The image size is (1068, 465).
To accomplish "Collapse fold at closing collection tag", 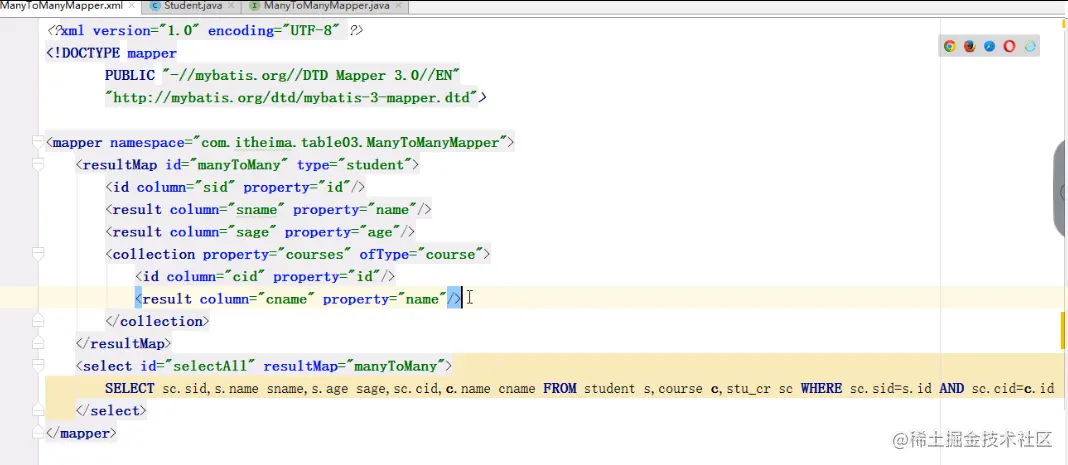I will pyautogui.click(x=38, y=321).
